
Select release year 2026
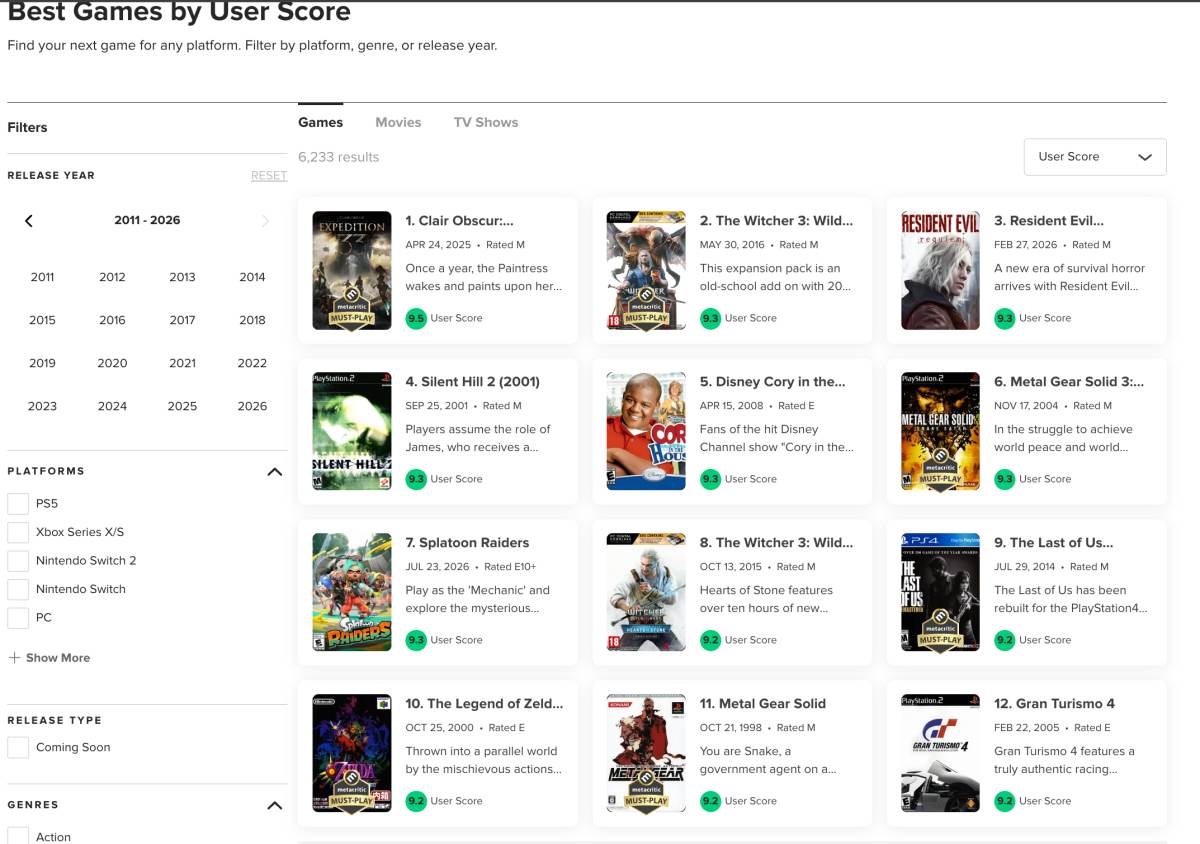click(x=252, y=406)
